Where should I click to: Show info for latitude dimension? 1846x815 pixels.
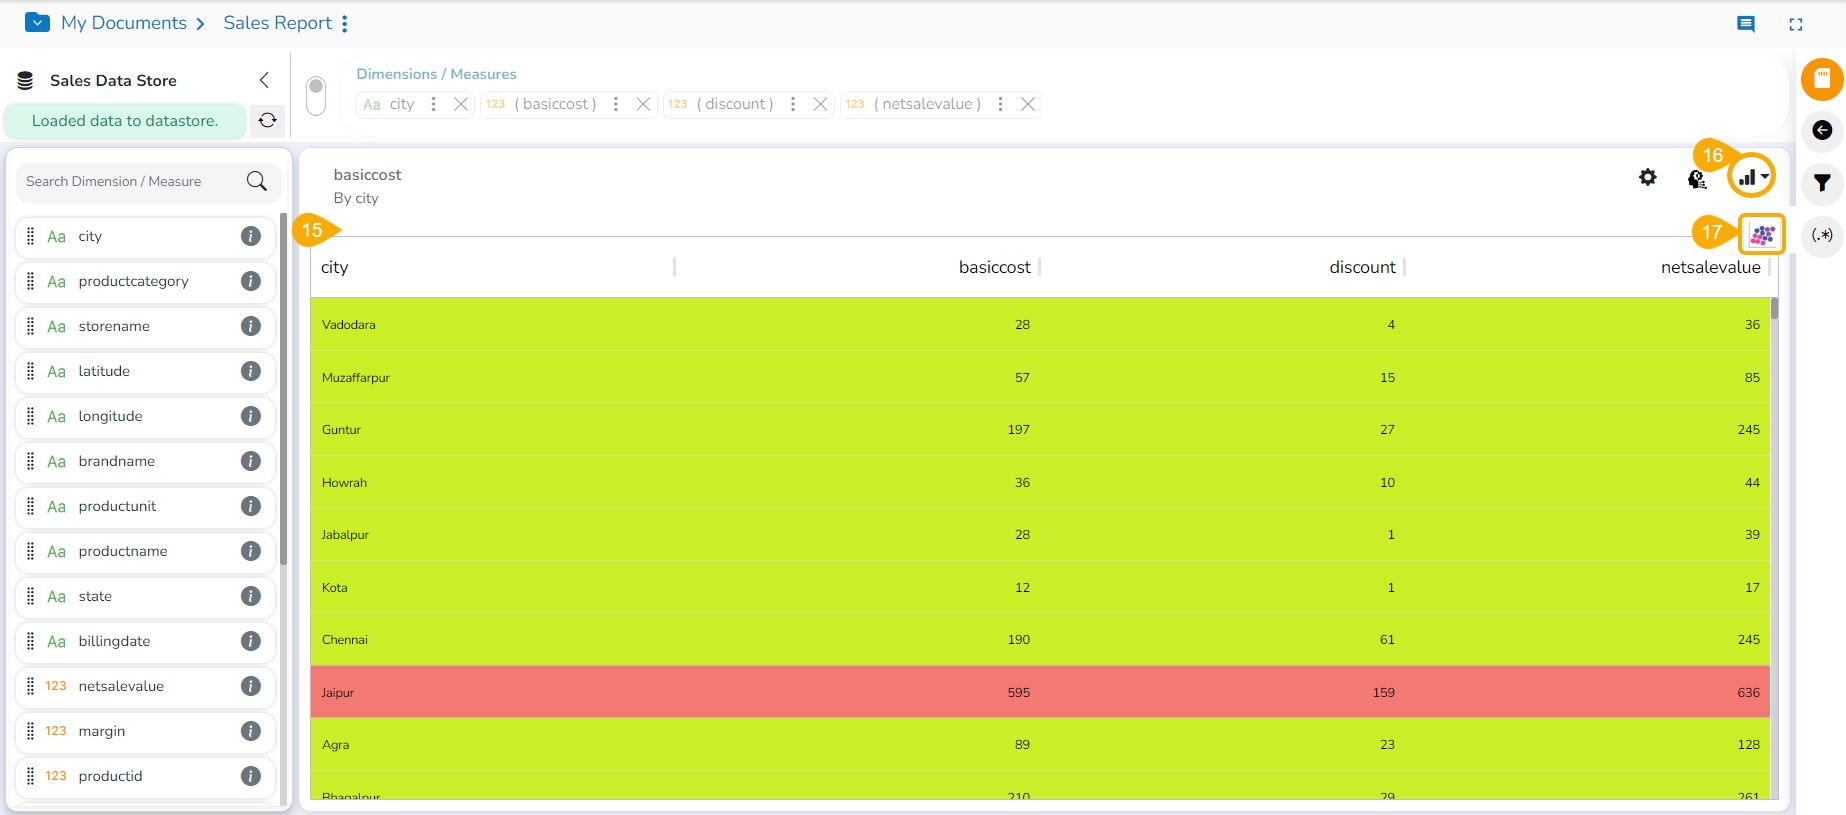[251, 371]
